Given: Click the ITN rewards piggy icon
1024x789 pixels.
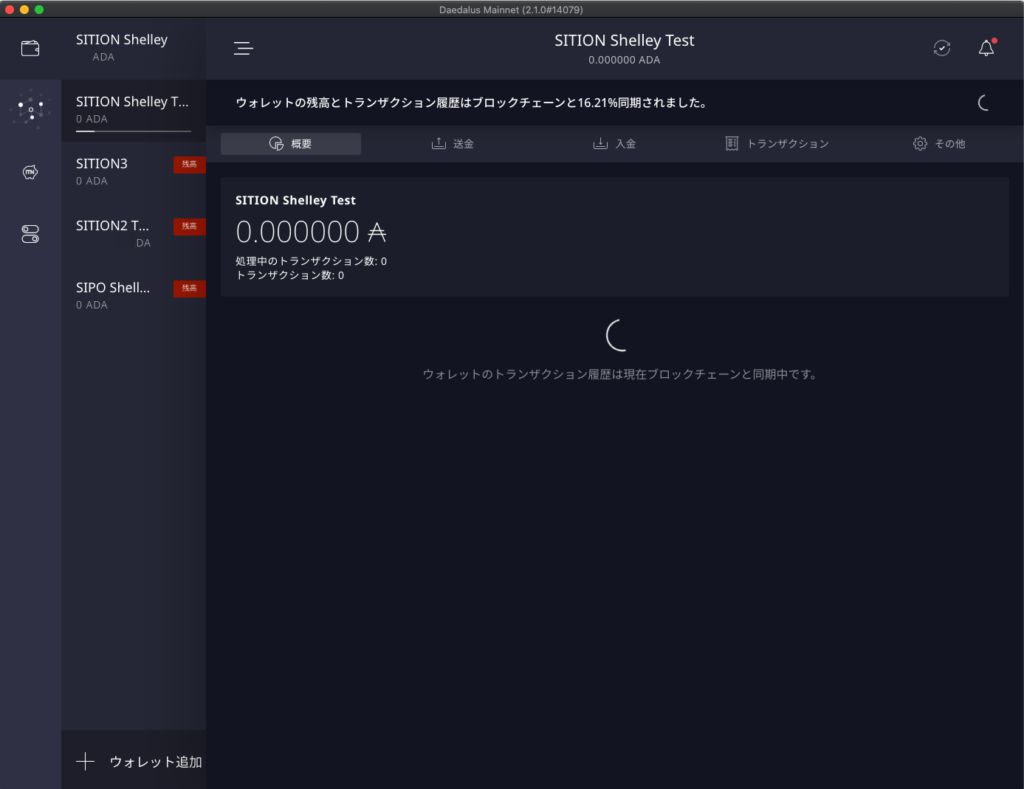Looking at the screenshot, I should click(30, 172).
